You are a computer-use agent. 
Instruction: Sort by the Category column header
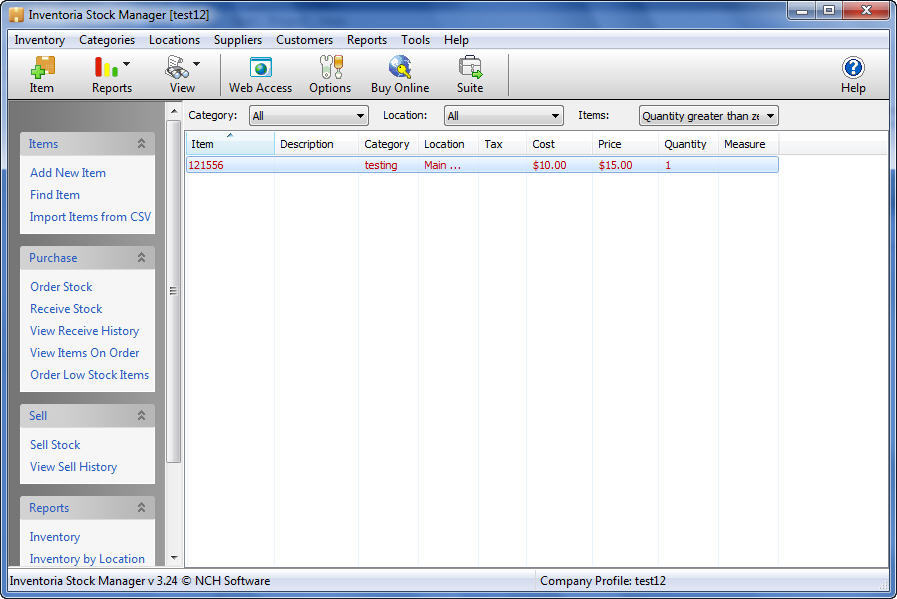pos(388,144)
